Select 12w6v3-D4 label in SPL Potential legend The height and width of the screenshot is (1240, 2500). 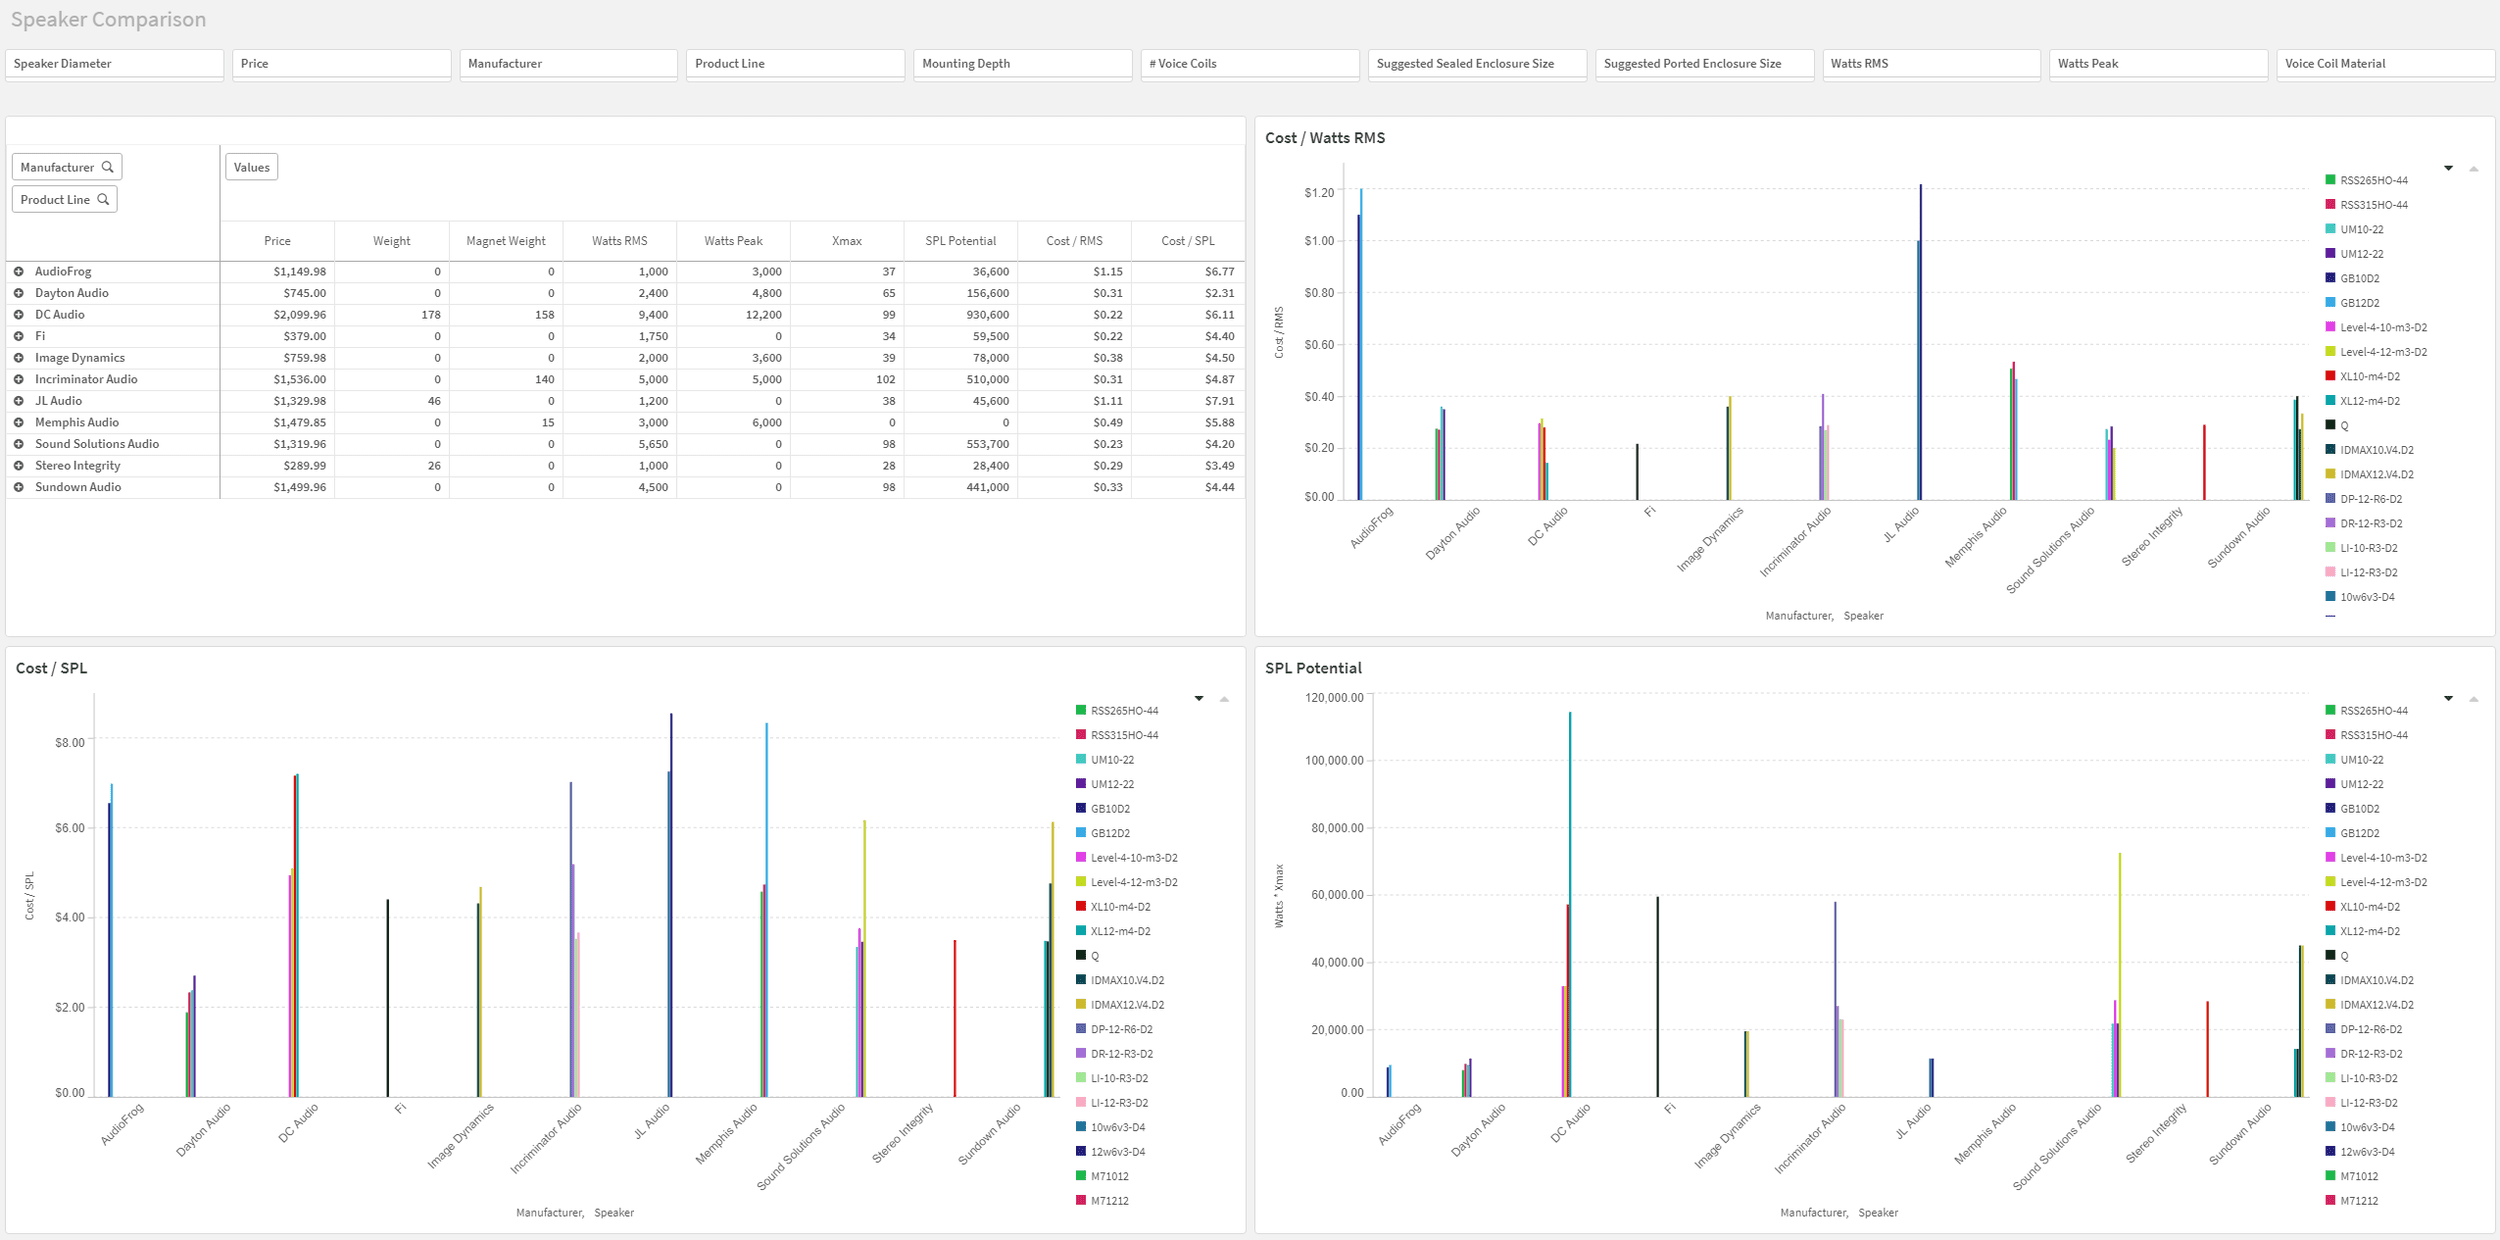[2367, 1152]
